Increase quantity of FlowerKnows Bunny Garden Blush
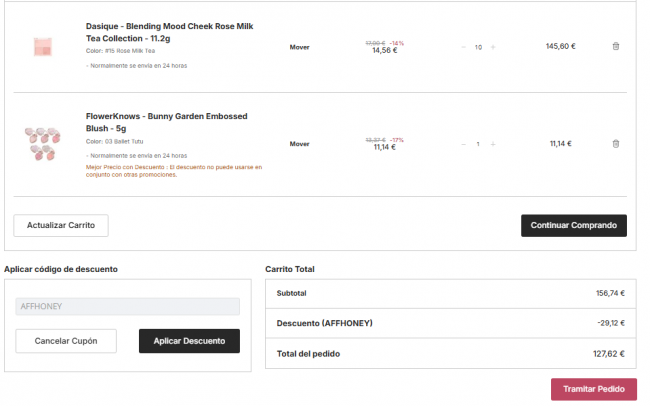The width and height of the screenshot is (650, 406). 493,144
